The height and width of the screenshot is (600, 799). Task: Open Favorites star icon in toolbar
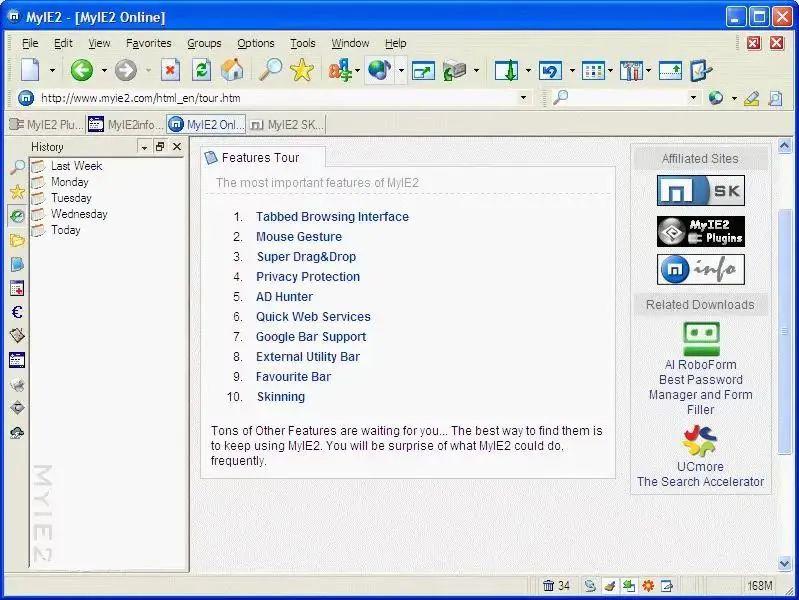(x=301, y=70)
